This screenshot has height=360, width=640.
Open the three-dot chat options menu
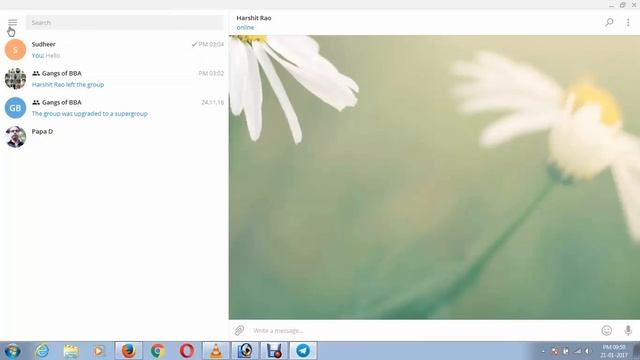(x=628, y=22)
